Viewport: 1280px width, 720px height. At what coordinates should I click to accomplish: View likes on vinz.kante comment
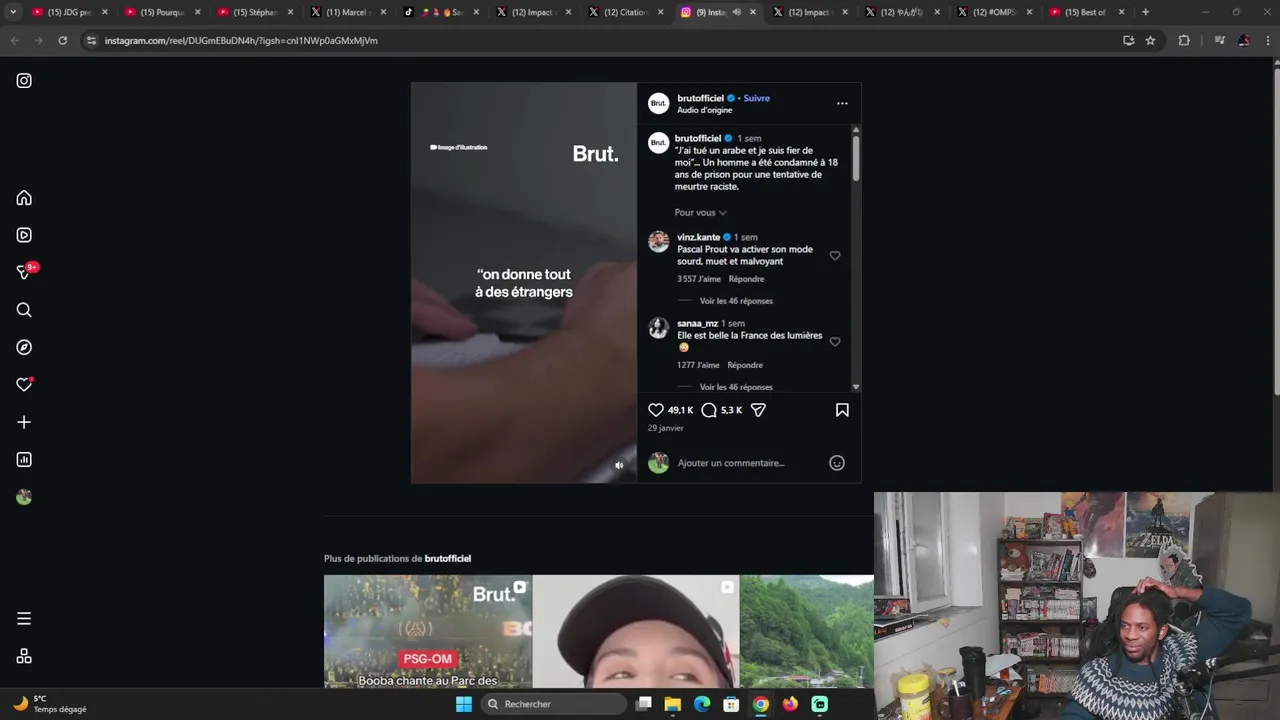pos(699,279)
